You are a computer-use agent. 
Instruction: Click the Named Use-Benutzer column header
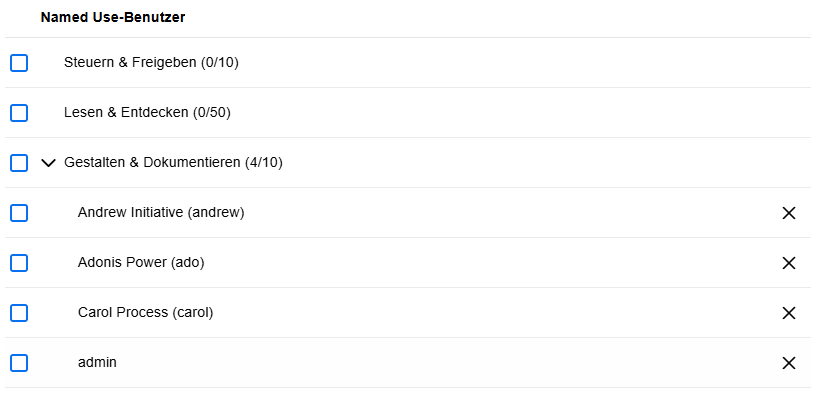[113, 17]
